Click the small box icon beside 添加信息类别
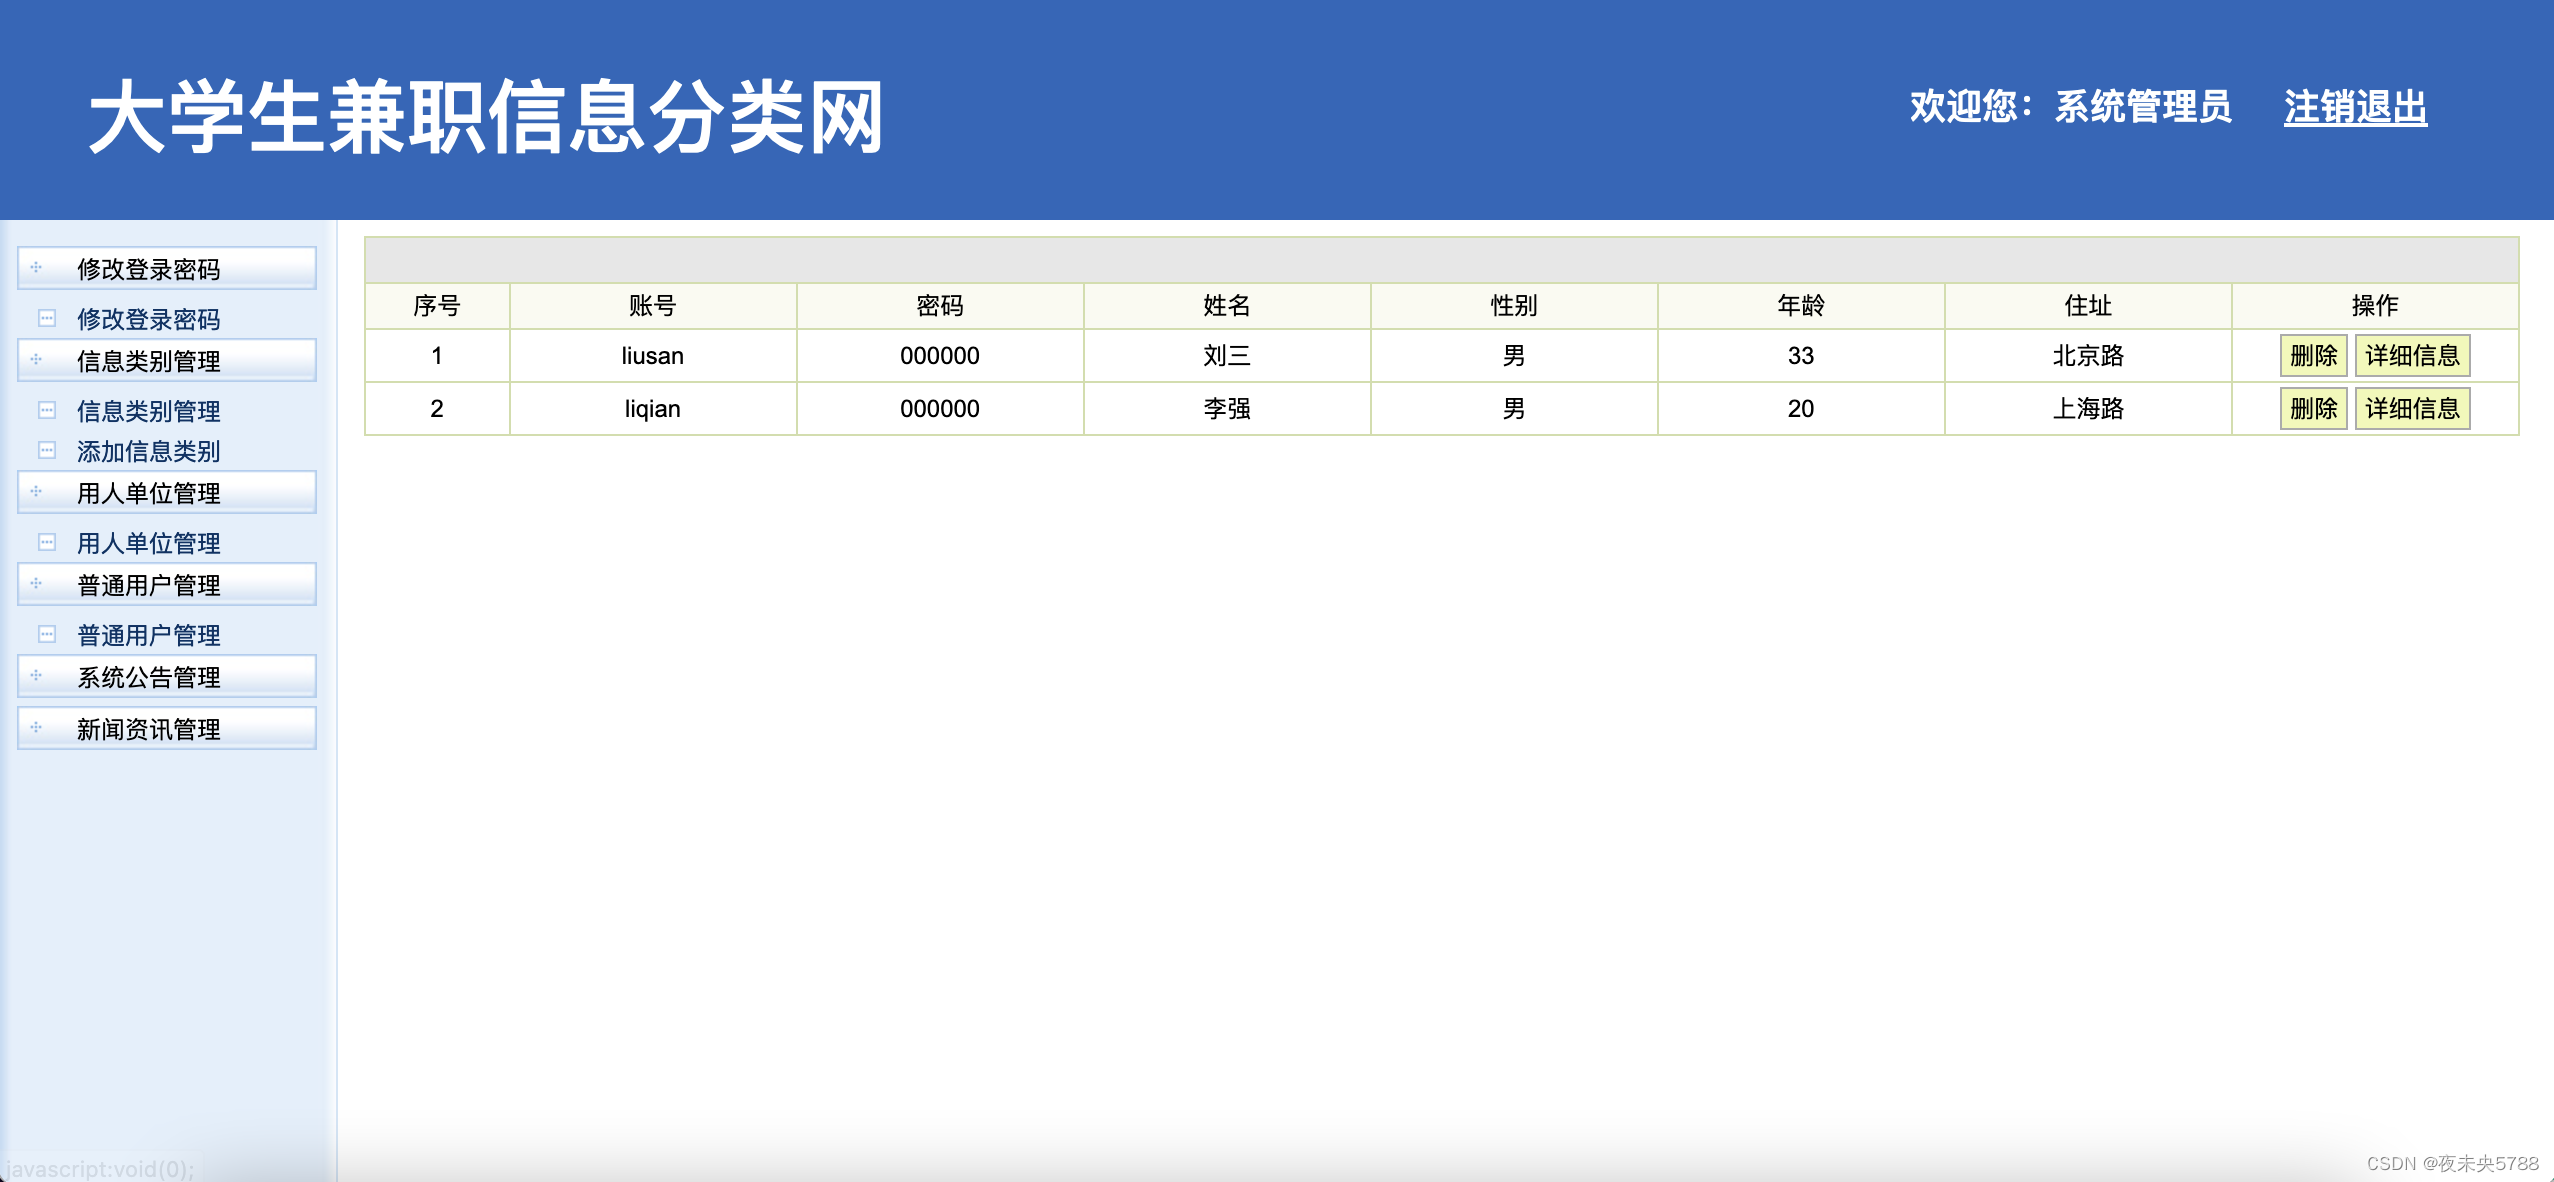2554x1182 pixels. tap(47, 451)
